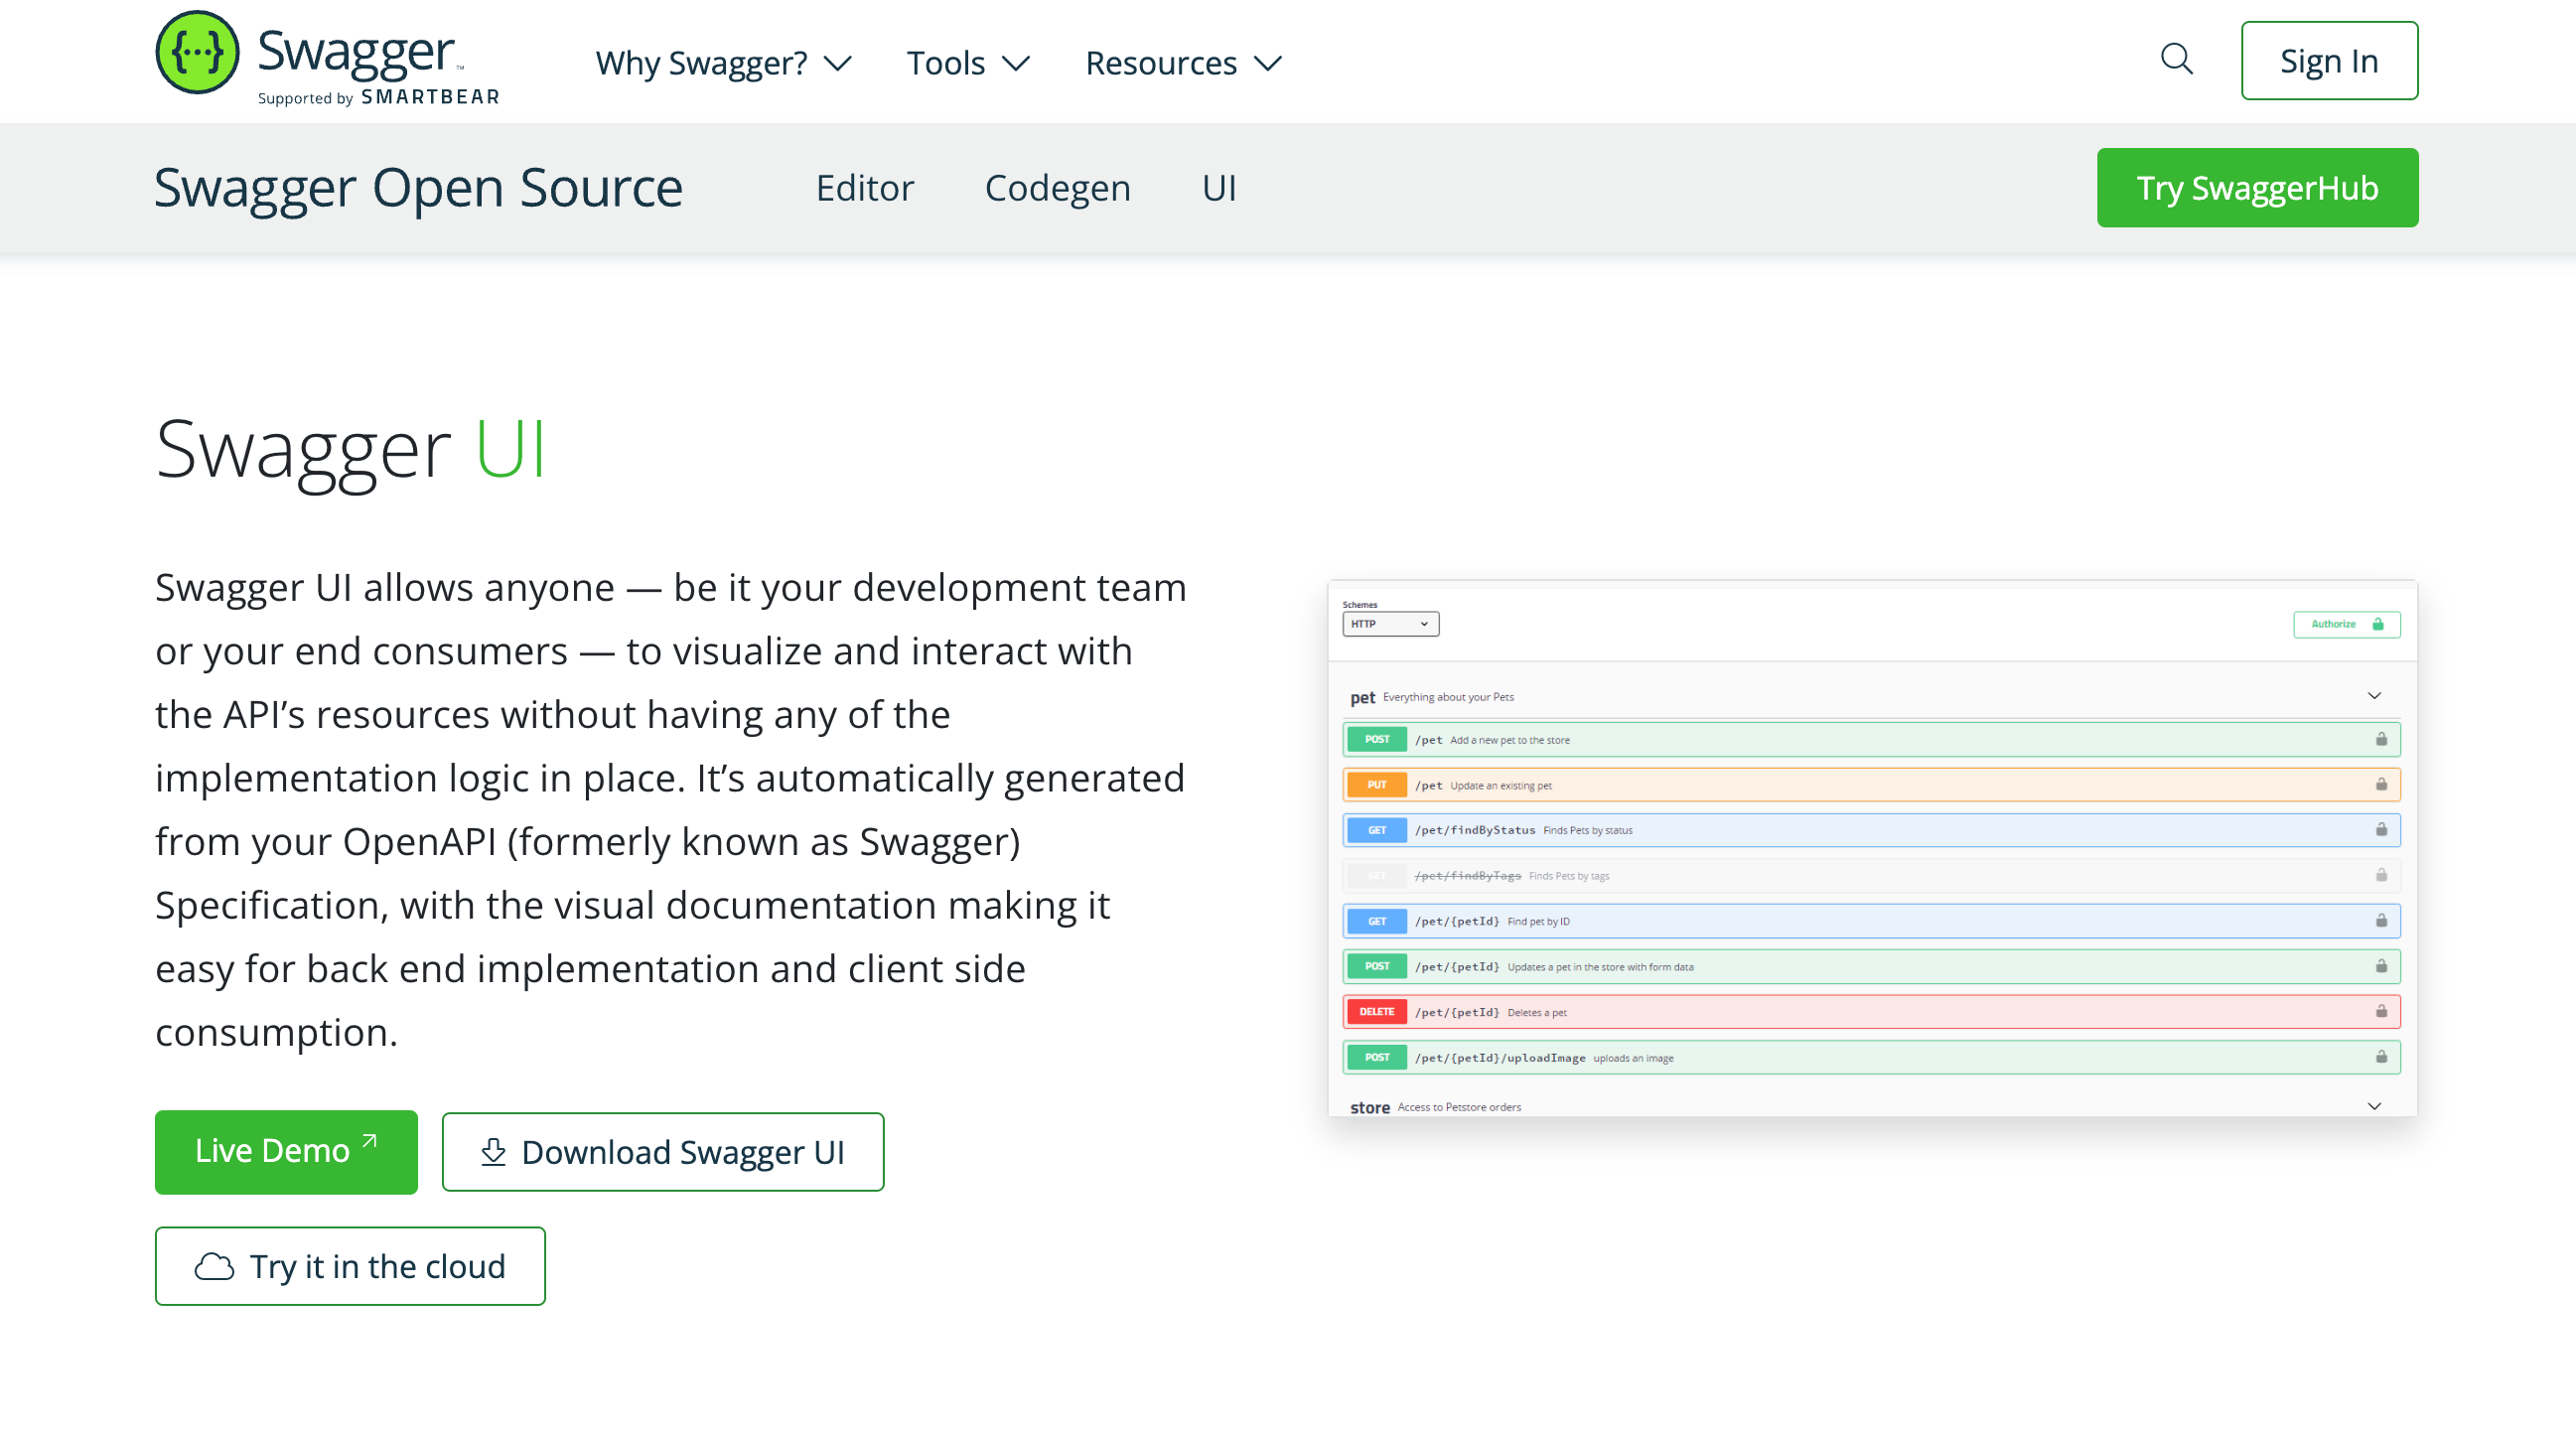Click Try it in the cloud button
This screenshot has height=1436, width=2576.
point(350,1266)
